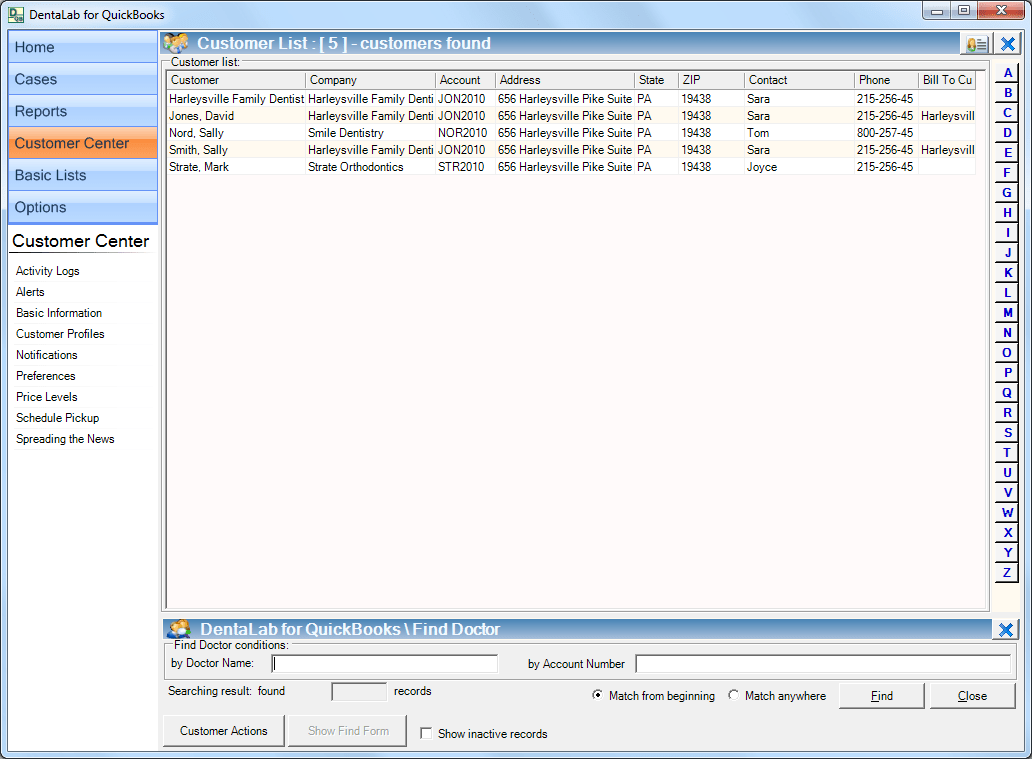The height and width of the screenshot is (759, 1032).
Task: Select the letter M in alphabet index
Action: coord(1006,312)
